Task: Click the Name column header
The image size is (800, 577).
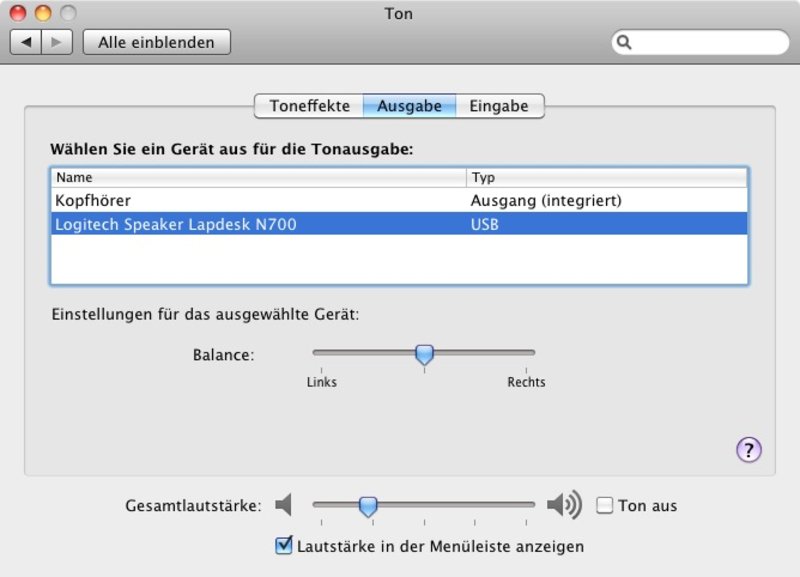Action: click(259, 178)
